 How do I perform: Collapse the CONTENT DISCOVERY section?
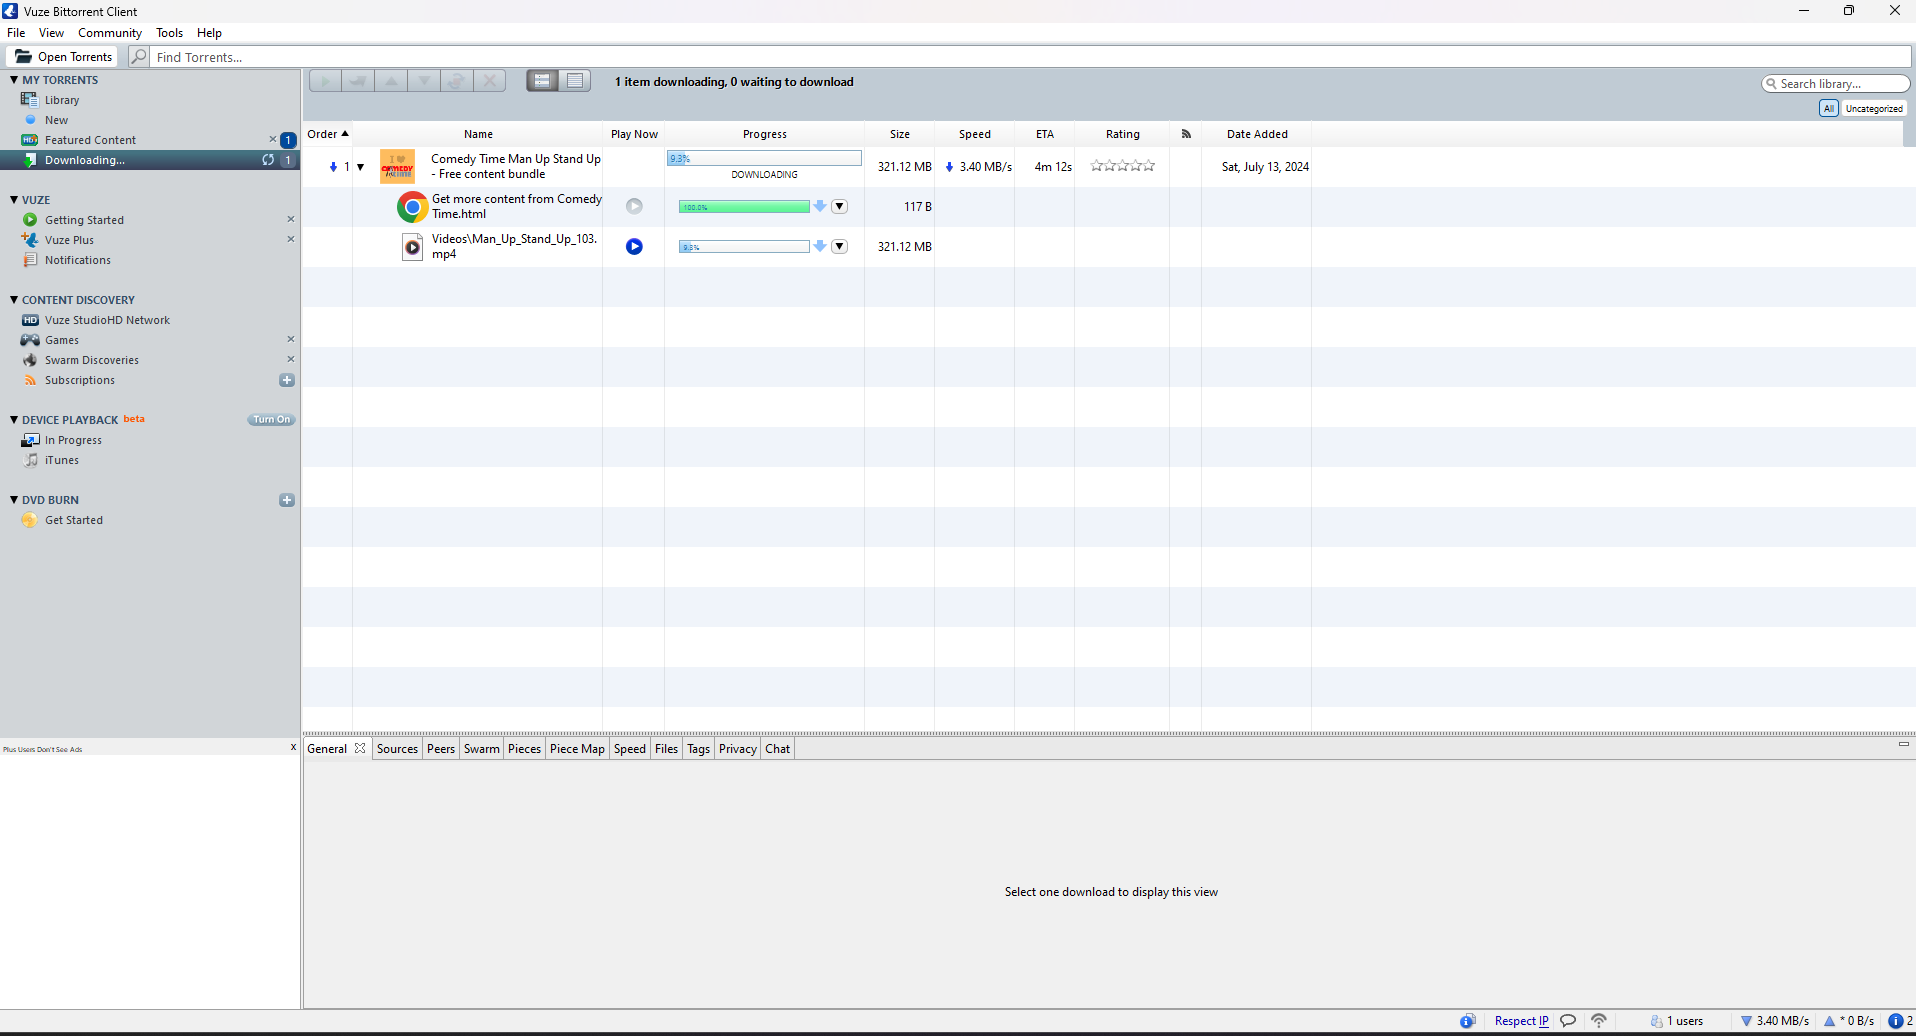pos(14,300)
